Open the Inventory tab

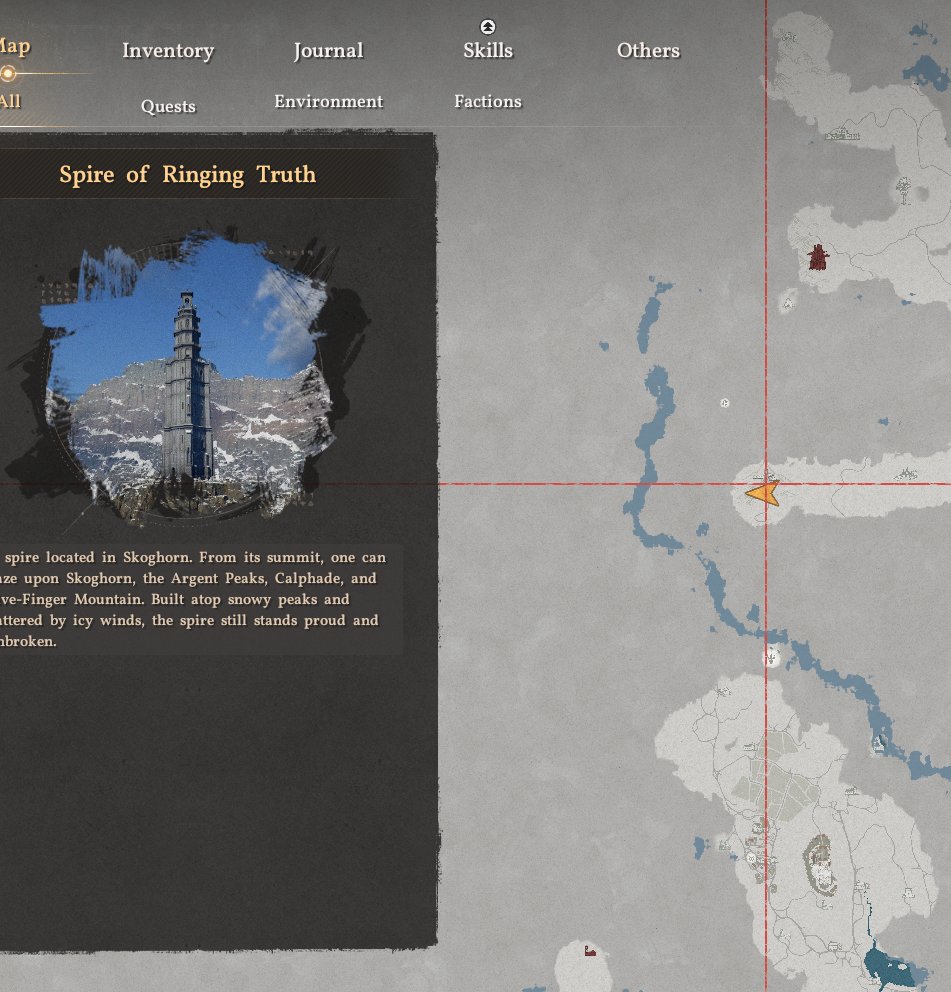pyautogui.click(x=168, y=51)
